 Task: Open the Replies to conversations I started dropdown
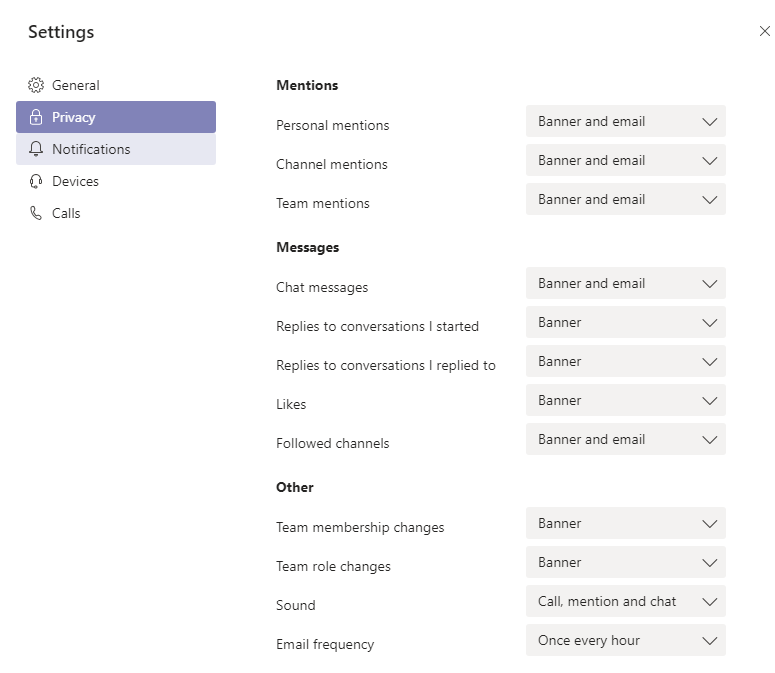[626, 322]
